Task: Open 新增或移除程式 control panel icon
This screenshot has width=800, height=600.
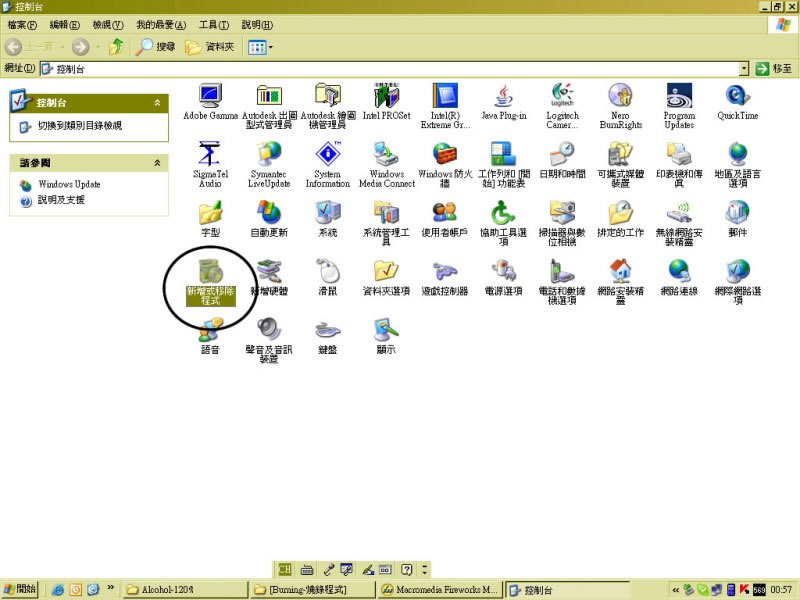Action: [x=210, y=272]
